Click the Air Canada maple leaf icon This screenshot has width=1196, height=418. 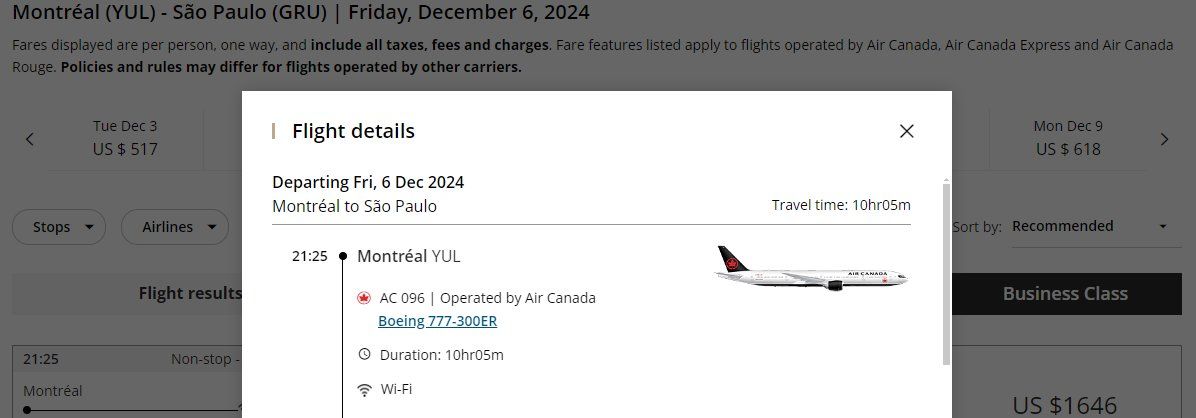pyautogui.click(x=364, y=298)
